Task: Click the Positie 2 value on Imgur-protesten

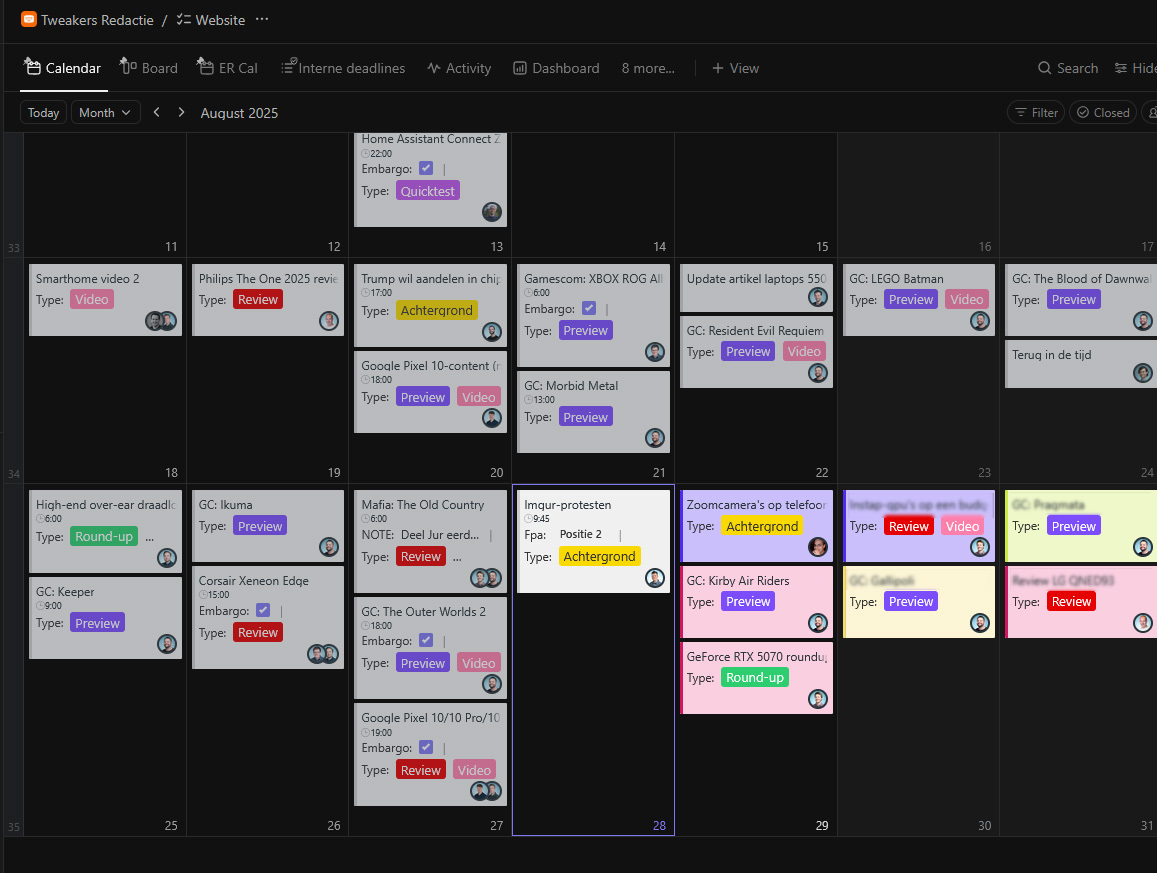Action: click(x=581, y=534)
